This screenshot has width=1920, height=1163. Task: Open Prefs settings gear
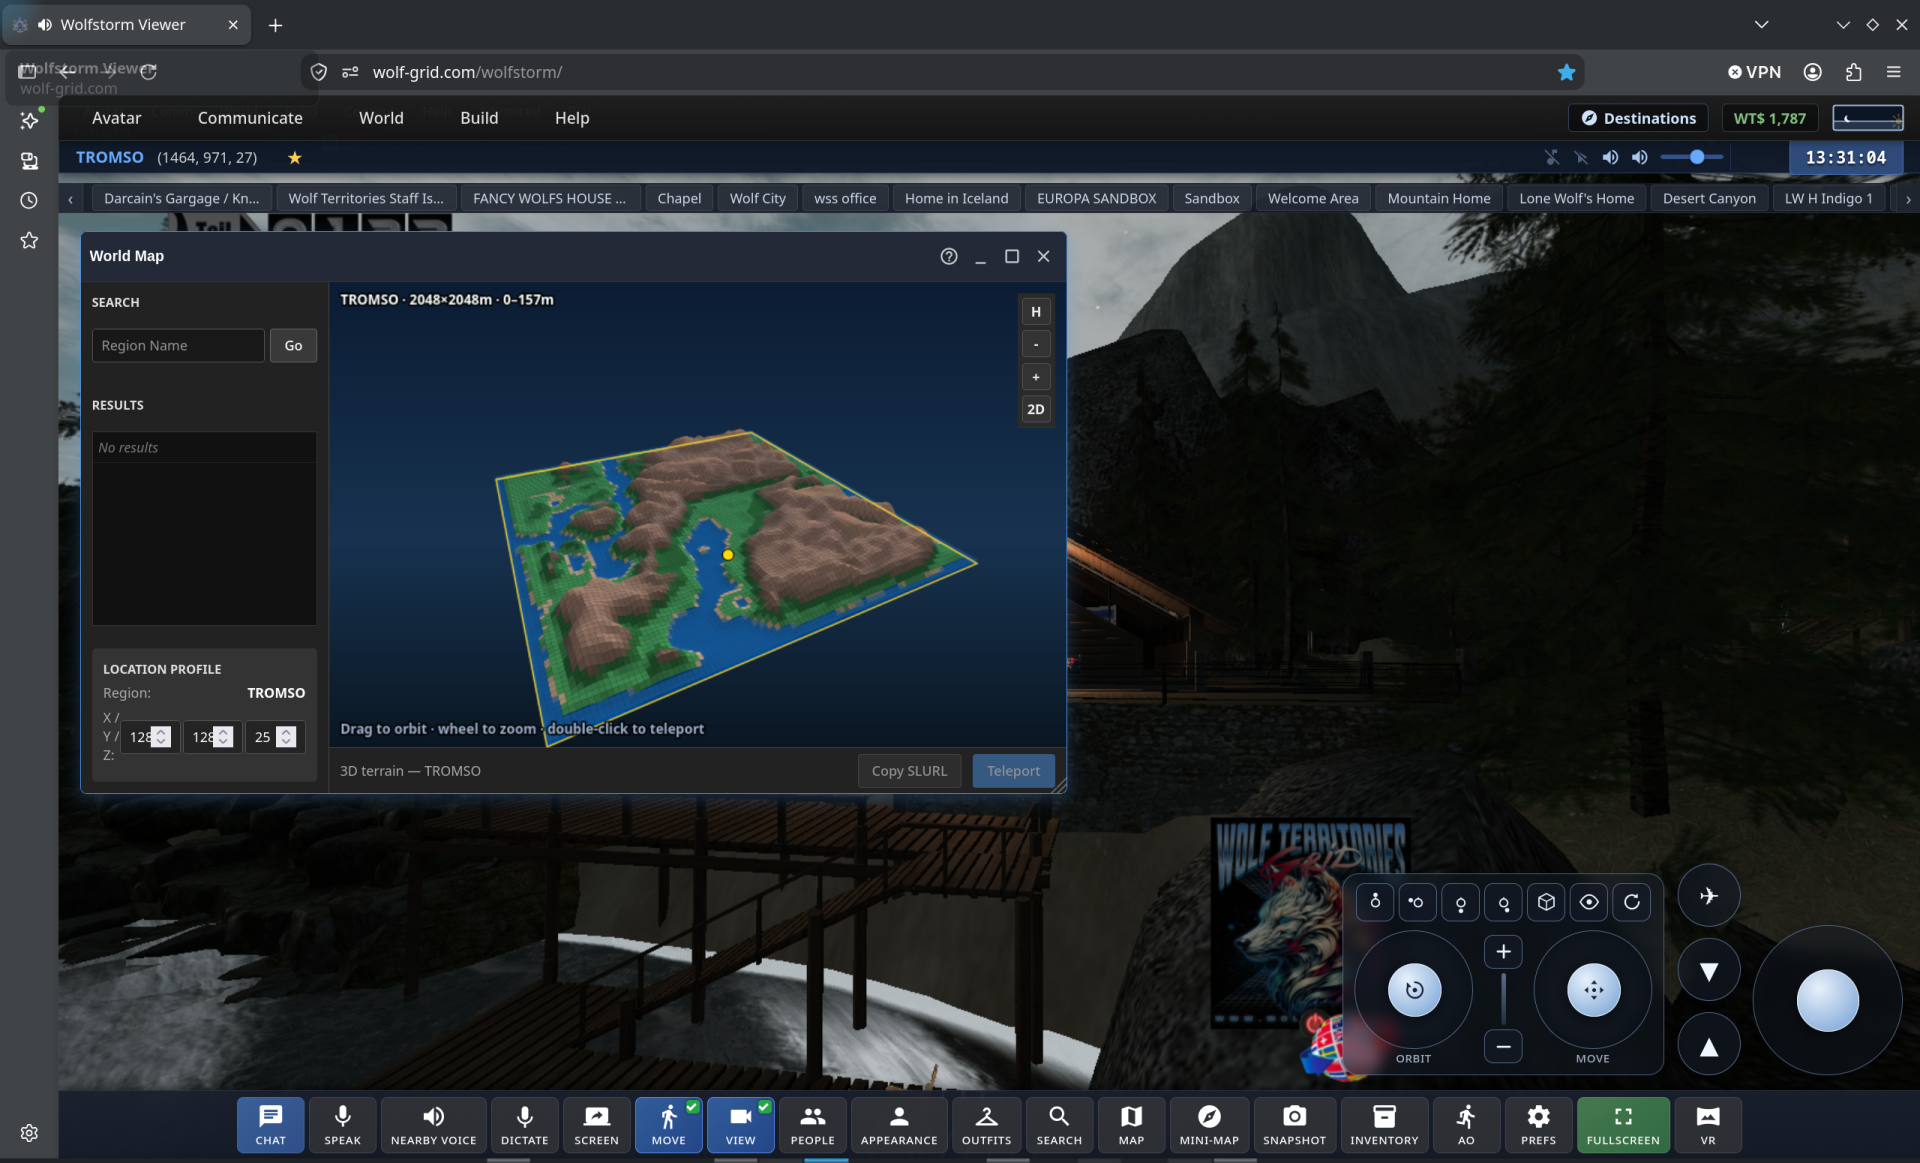[x=1538, y=1125]
